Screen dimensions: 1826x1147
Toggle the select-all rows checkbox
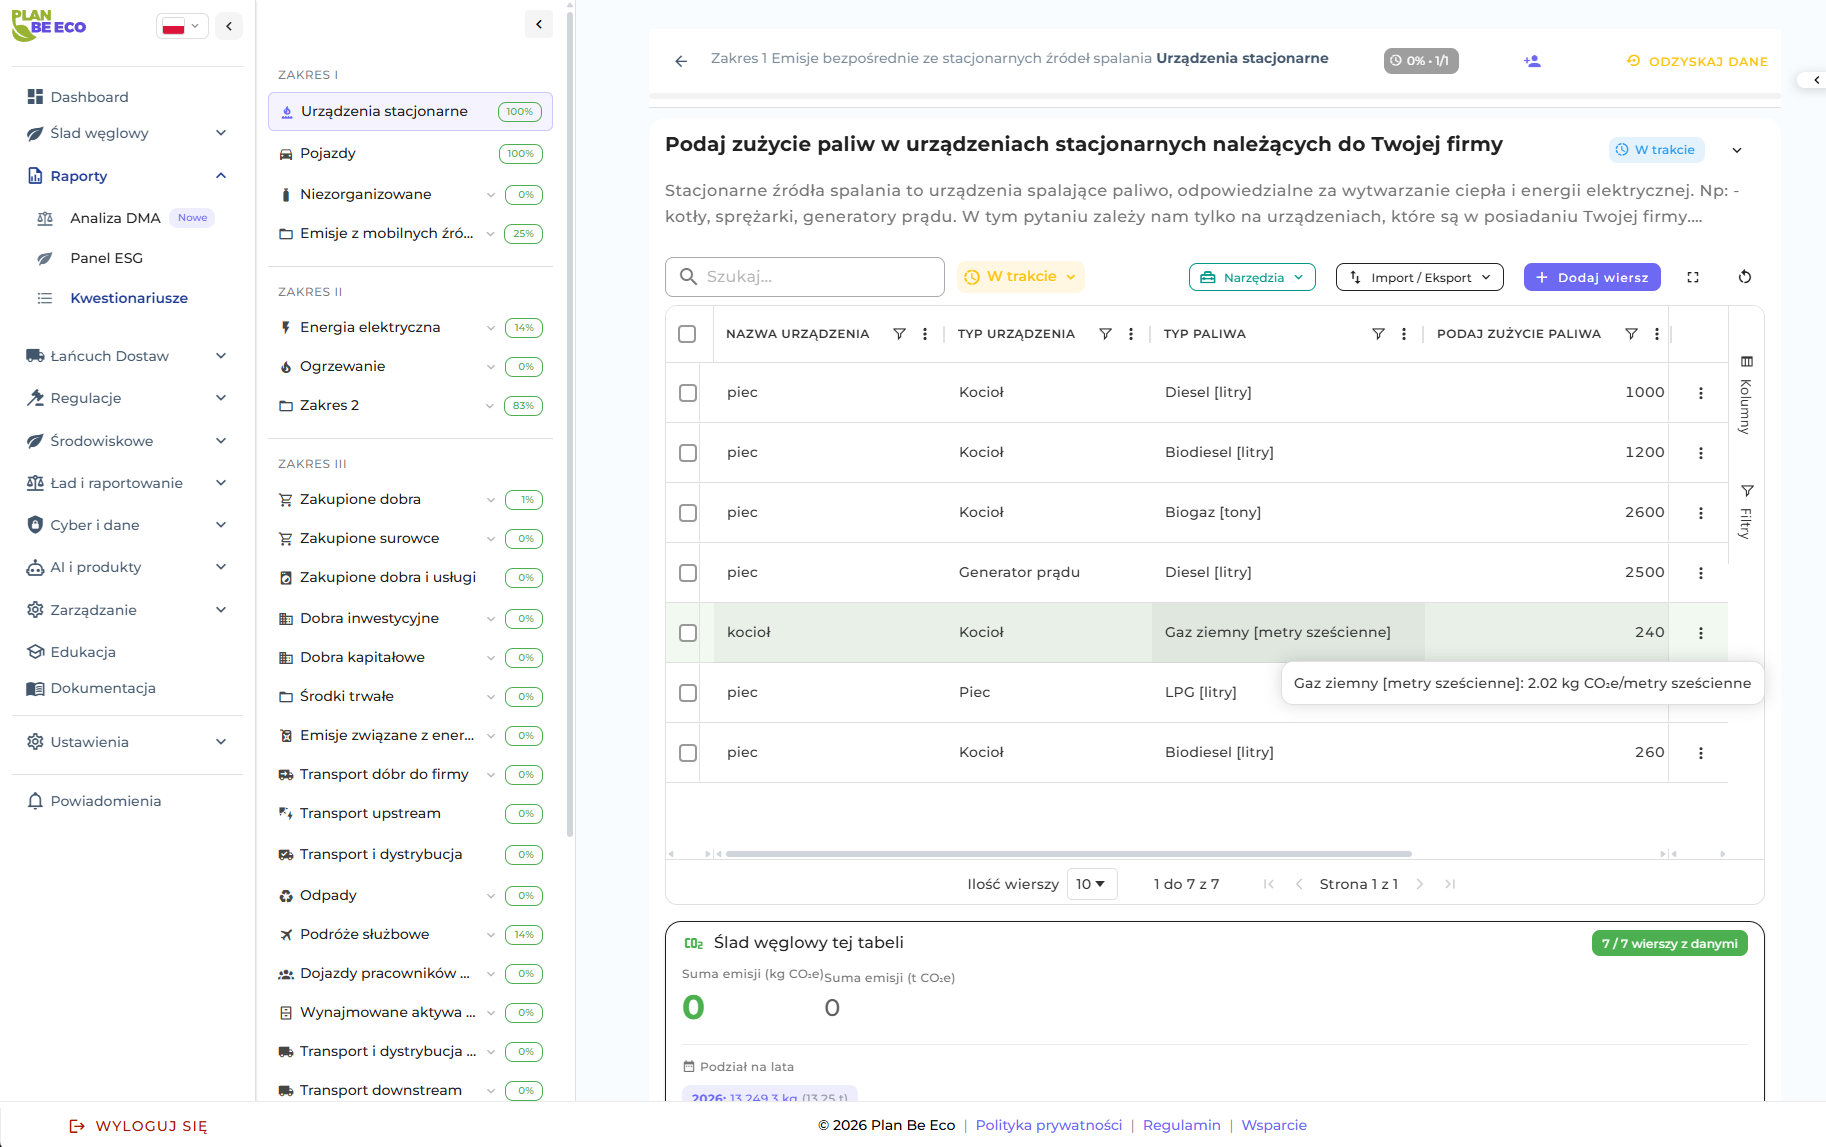(687, 334)
